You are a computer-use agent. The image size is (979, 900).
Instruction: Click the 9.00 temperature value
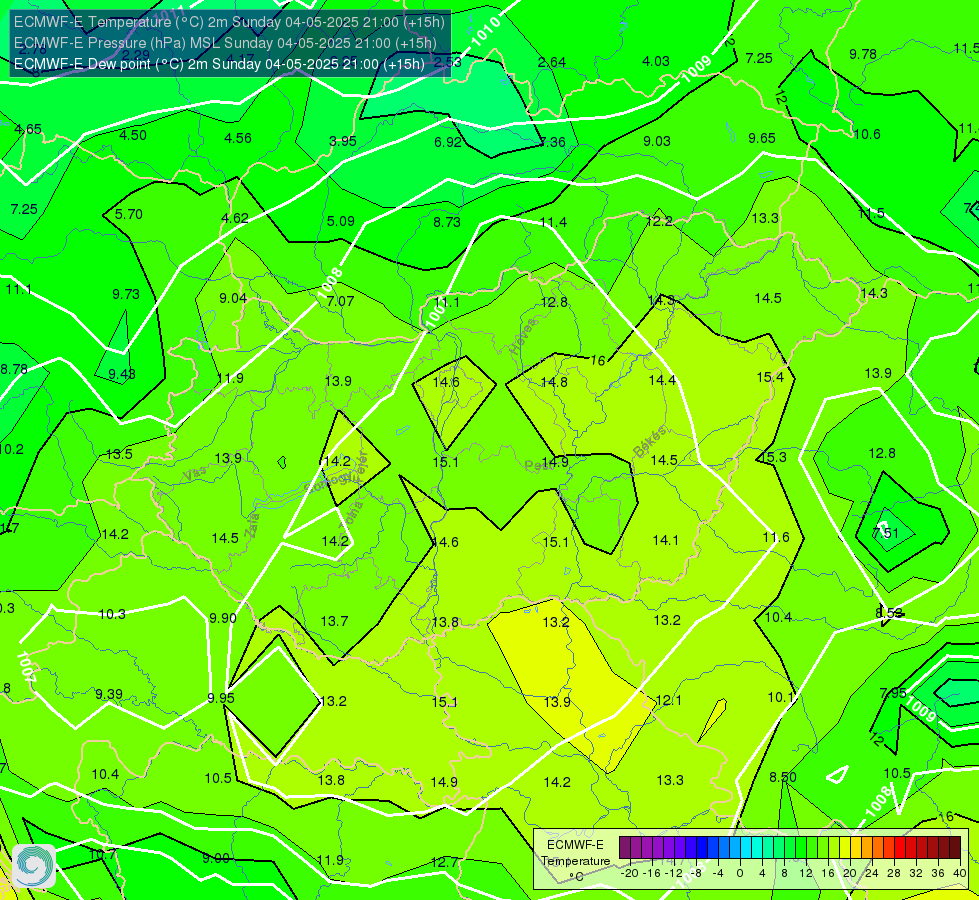(216, 858)
